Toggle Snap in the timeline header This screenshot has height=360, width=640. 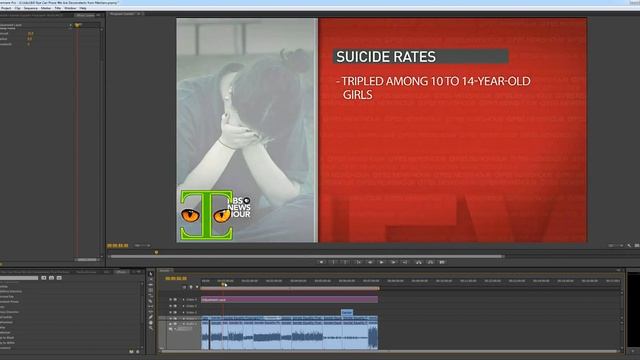coord(184,287)
